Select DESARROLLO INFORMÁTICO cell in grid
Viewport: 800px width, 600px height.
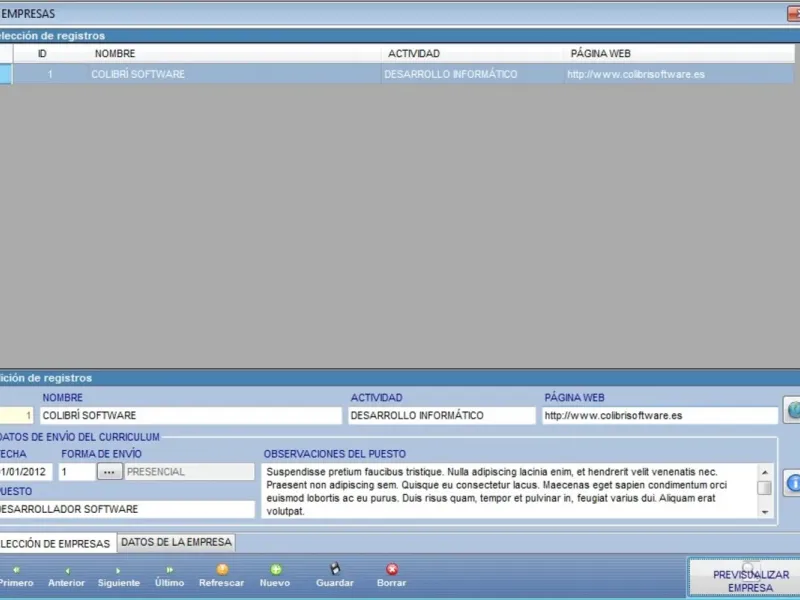point(472,74)
